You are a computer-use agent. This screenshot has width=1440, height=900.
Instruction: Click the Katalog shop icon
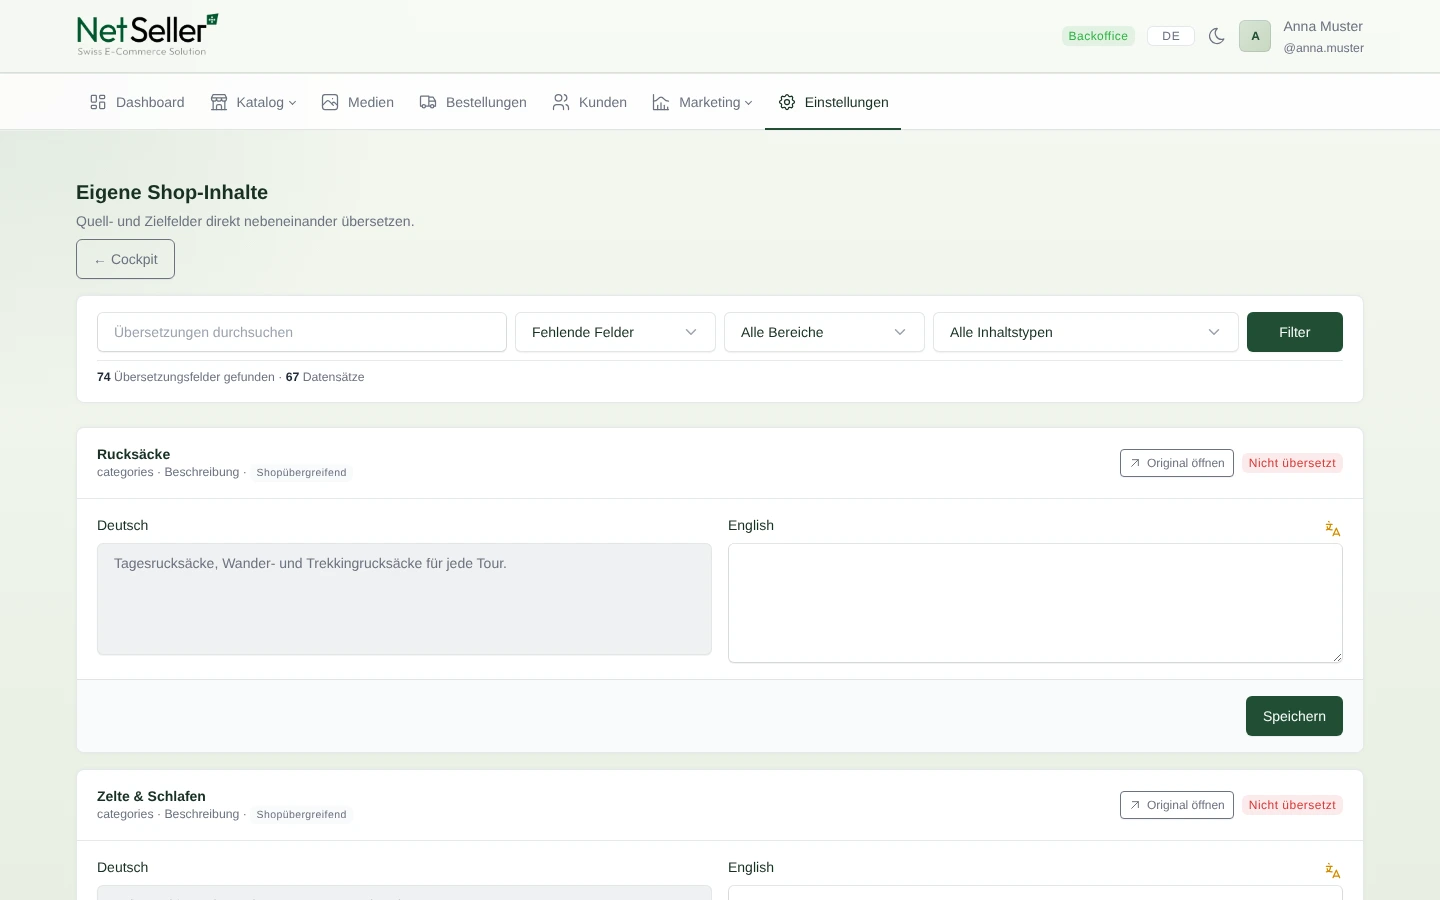(x=219, y=102)
